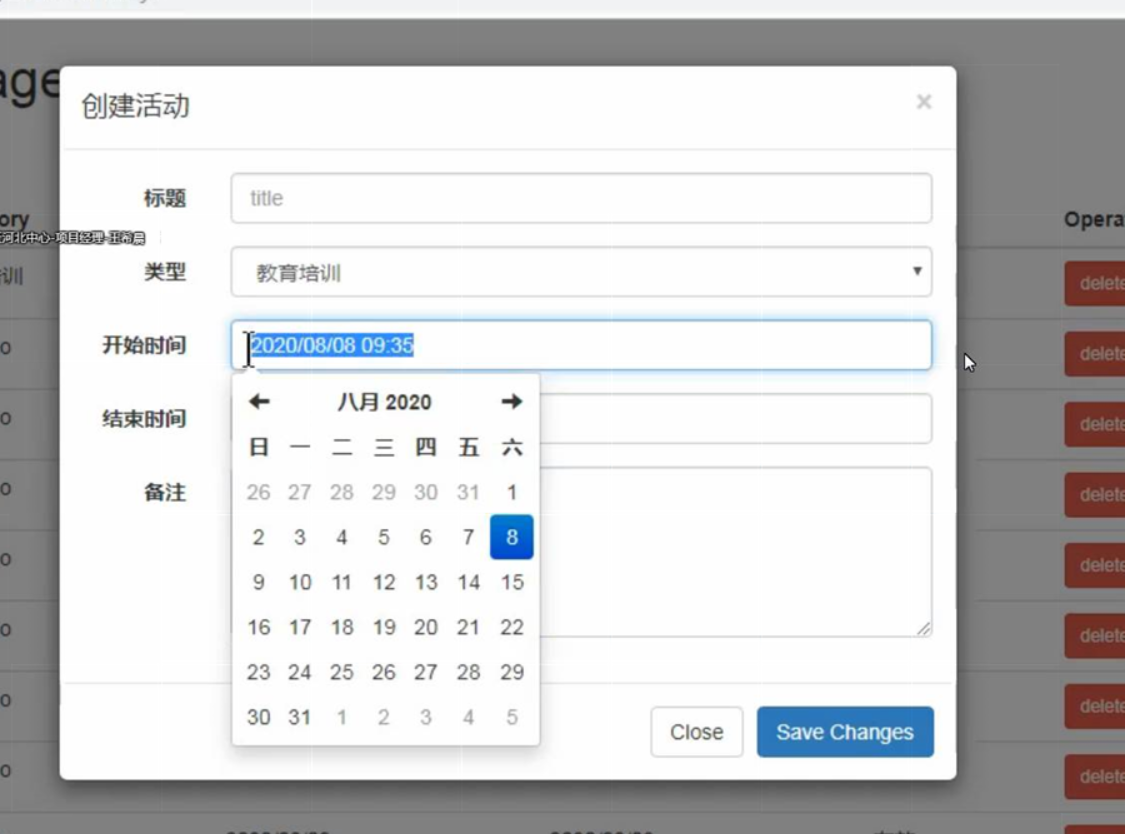
Task: Pick day 19 in the calendar
Action: [x=384, y=627]
